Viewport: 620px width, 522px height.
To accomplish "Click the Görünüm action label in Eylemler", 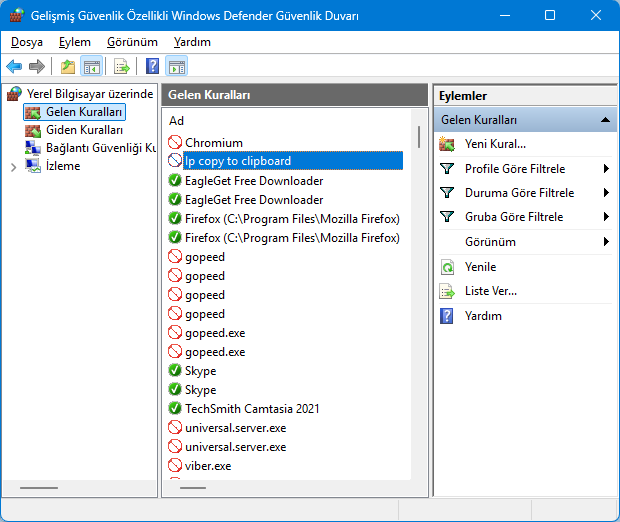I will (x=490, y=242).
